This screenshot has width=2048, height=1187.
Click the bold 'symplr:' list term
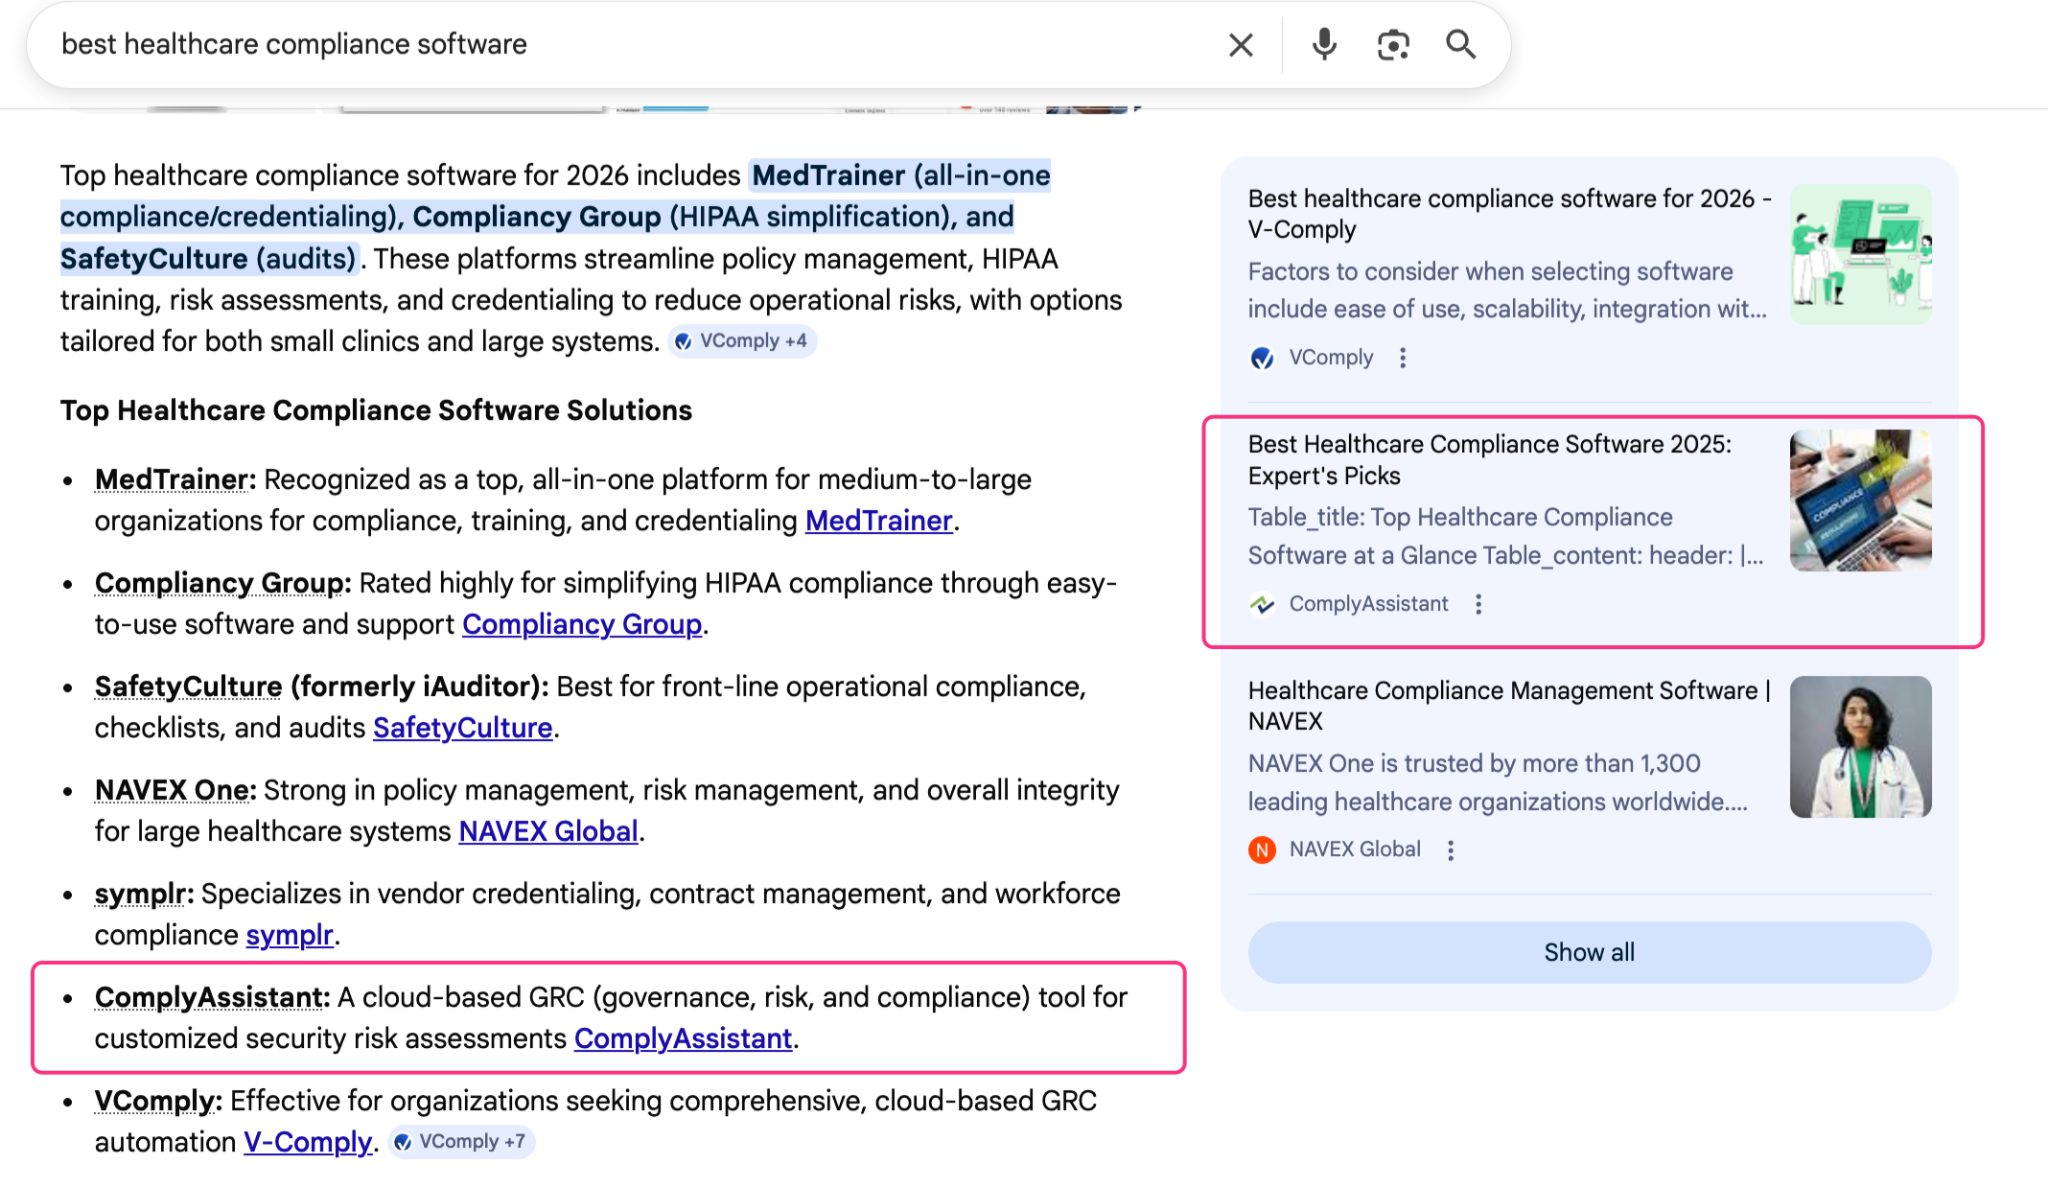[x=144, y=894]
